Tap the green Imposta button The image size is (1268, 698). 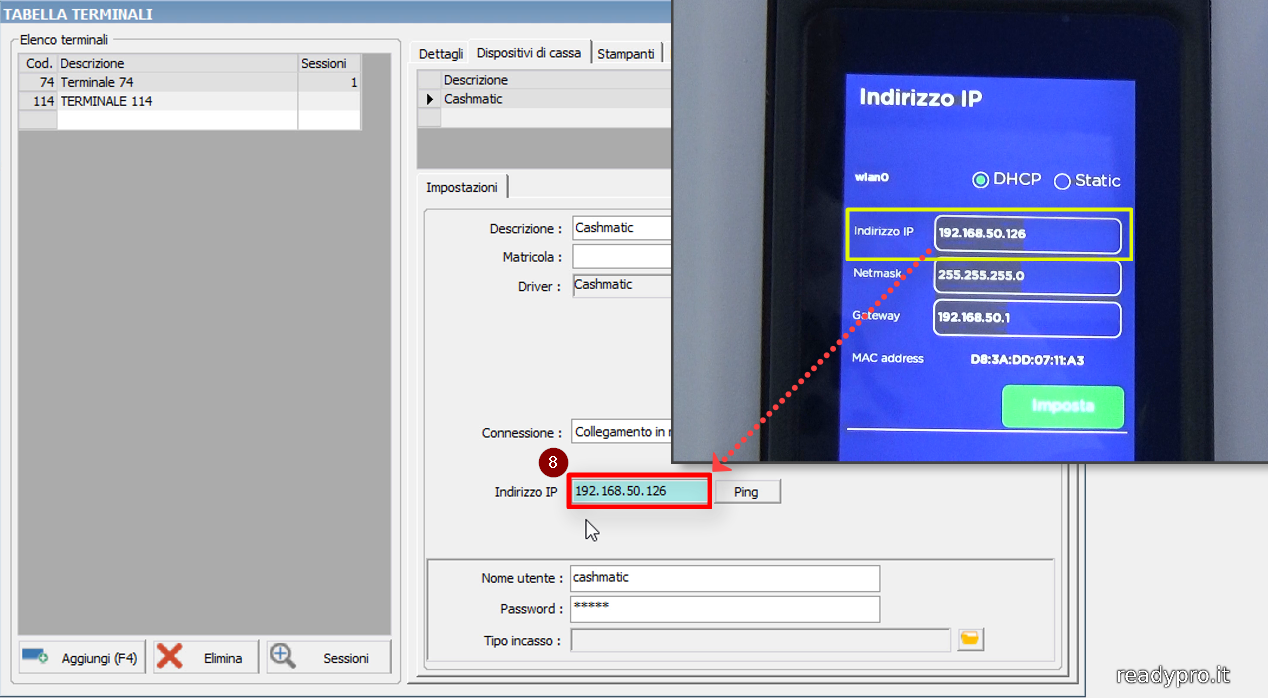(1062, 407)
